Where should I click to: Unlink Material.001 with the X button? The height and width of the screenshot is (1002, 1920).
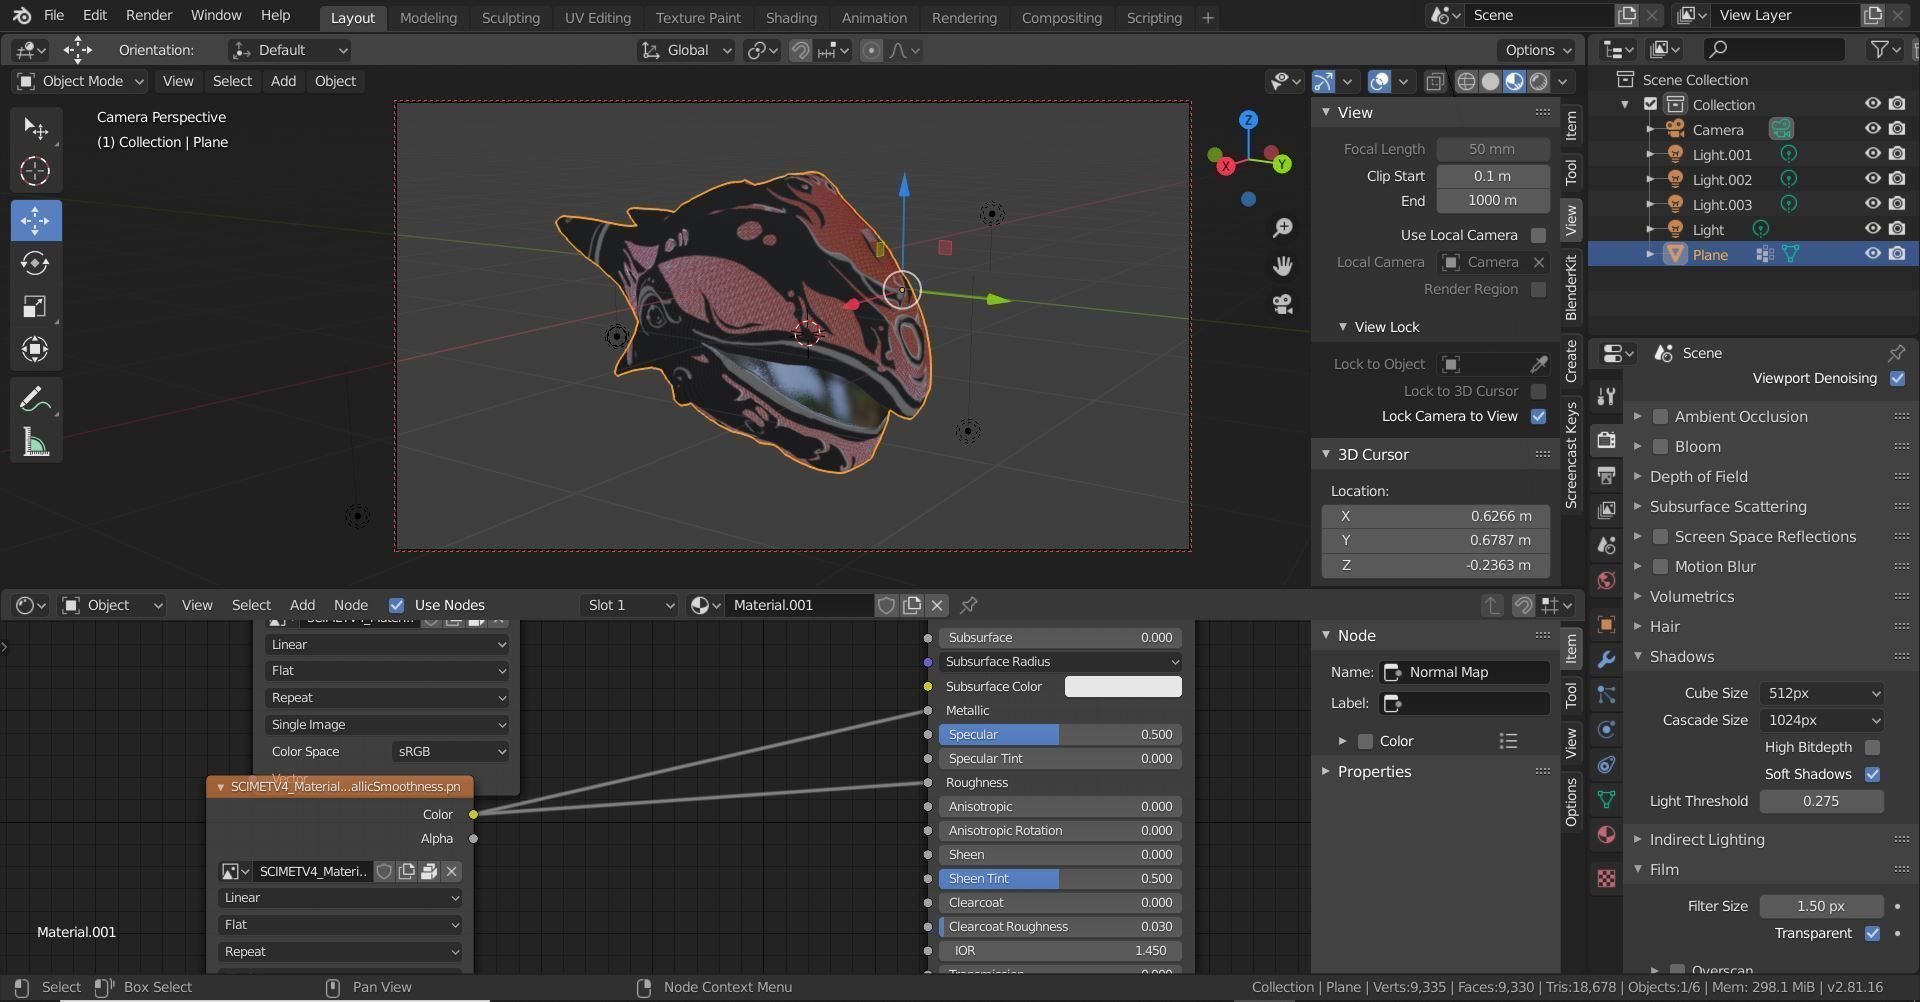(937, 605)
